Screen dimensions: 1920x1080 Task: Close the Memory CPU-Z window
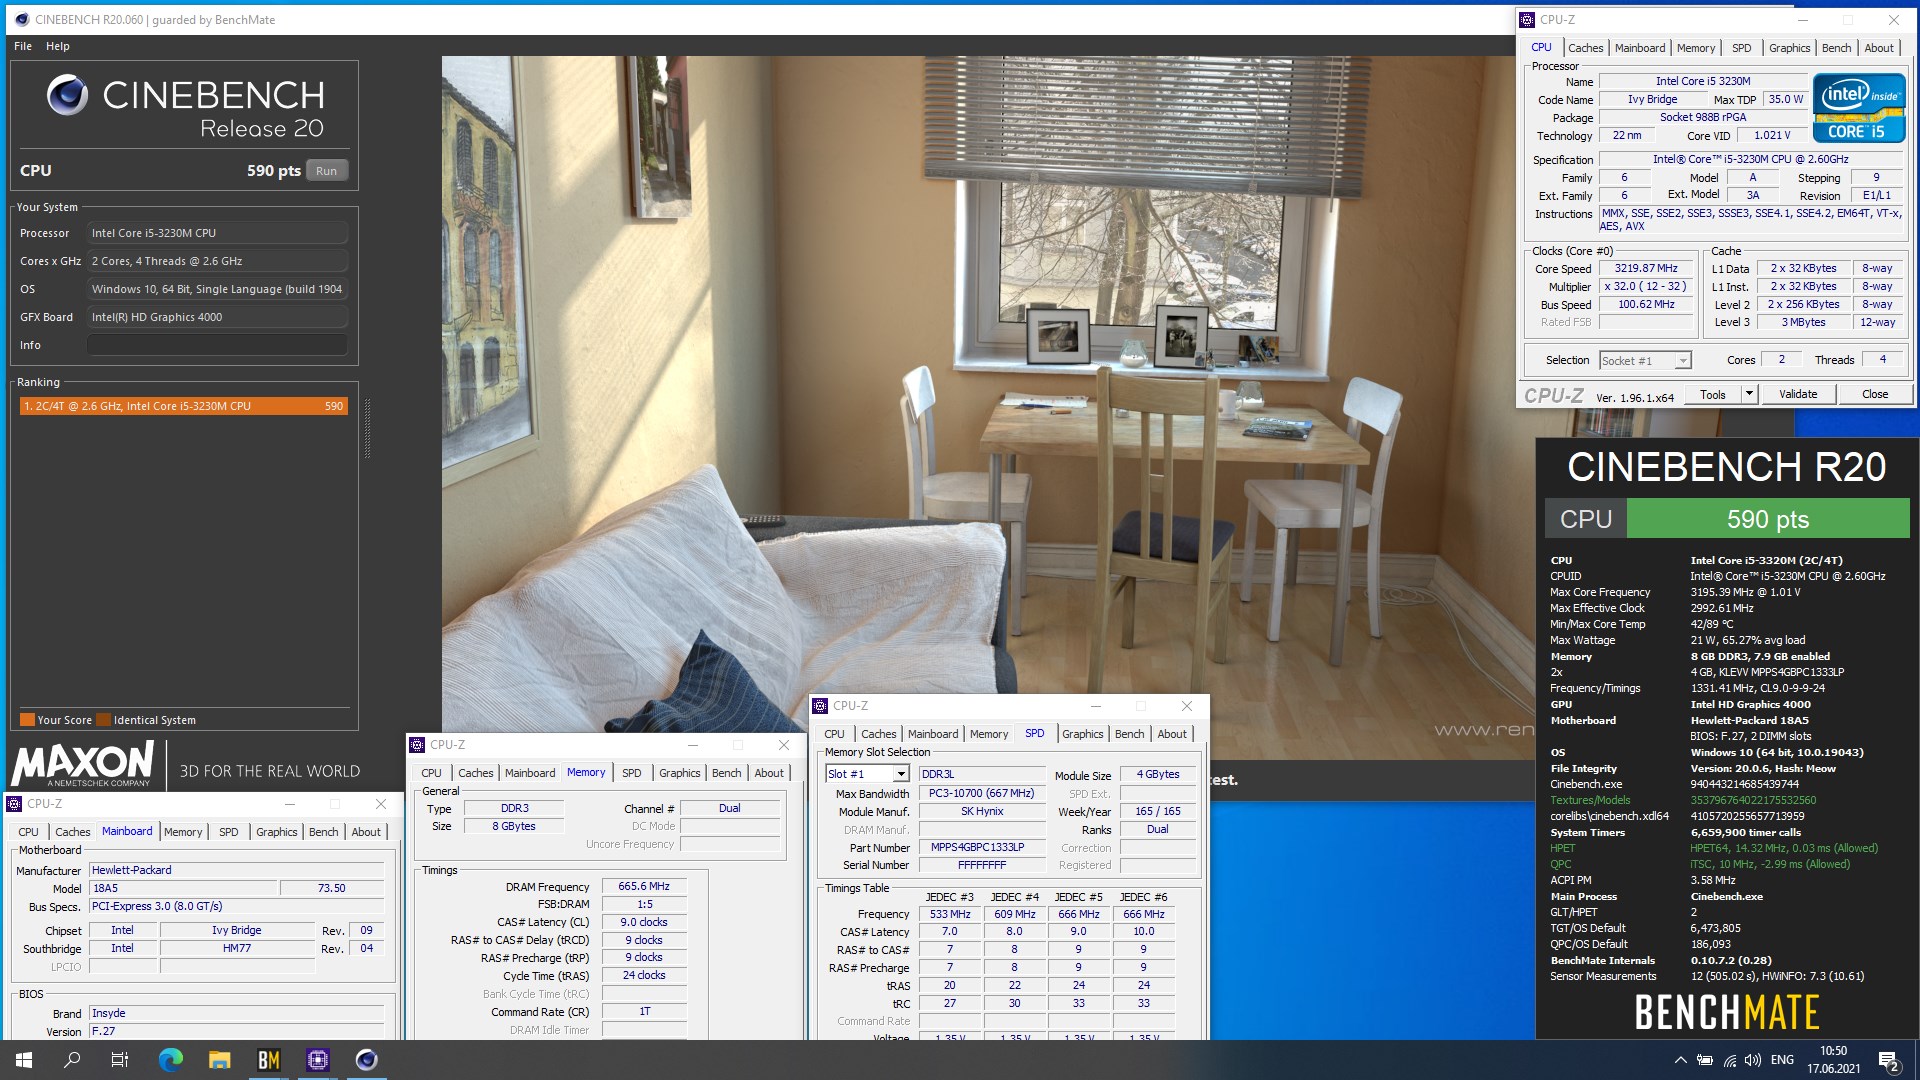point(784,745)
